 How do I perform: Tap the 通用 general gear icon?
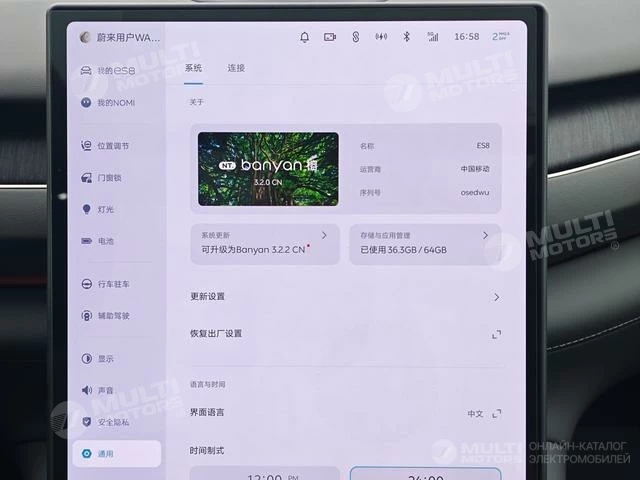87,453
